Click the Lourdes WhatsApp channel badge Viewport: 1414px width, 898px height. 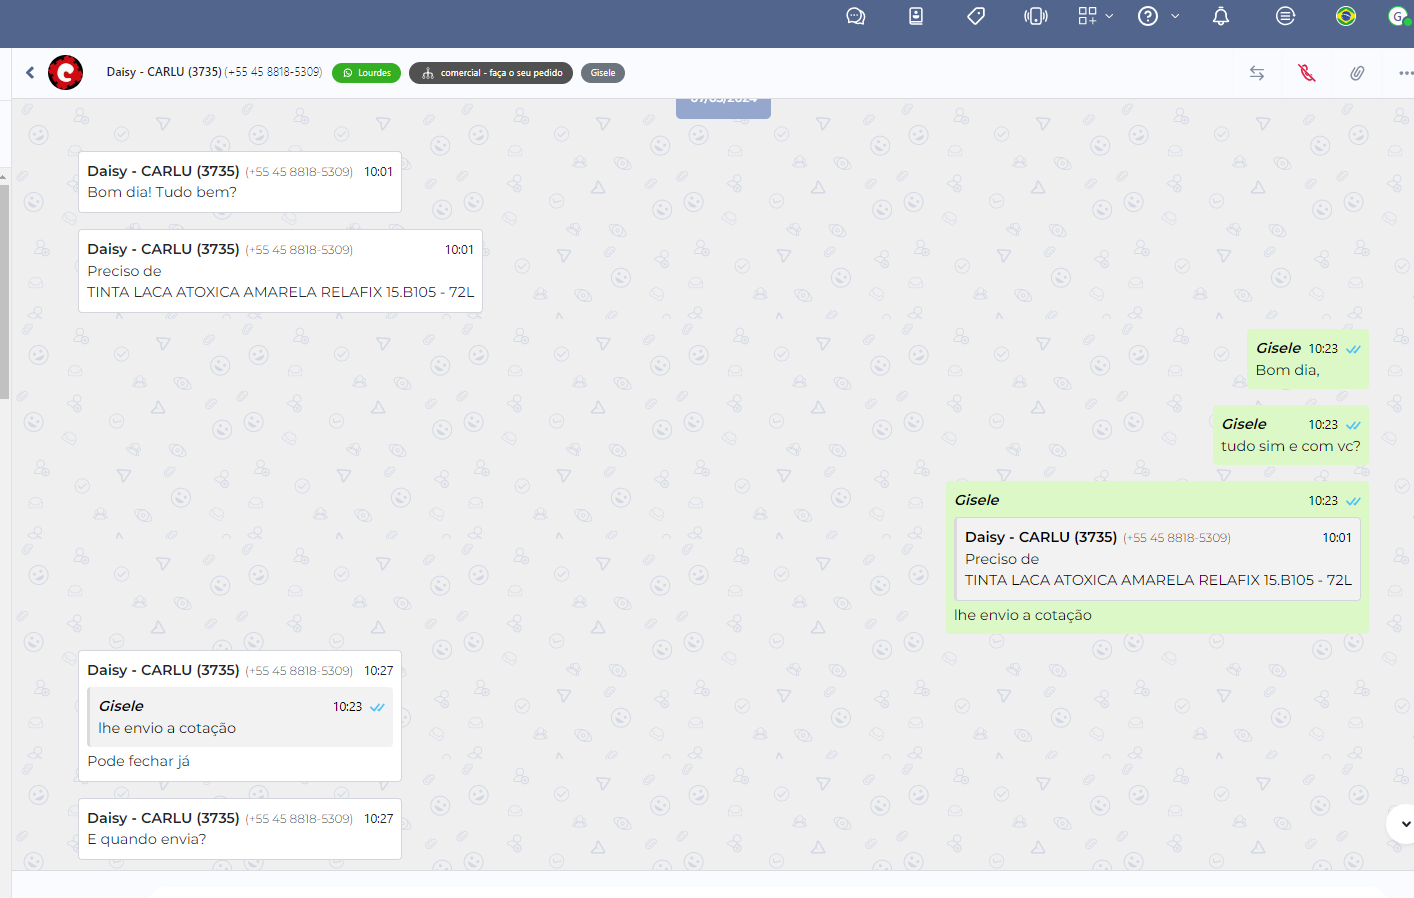tap(366, 73)
